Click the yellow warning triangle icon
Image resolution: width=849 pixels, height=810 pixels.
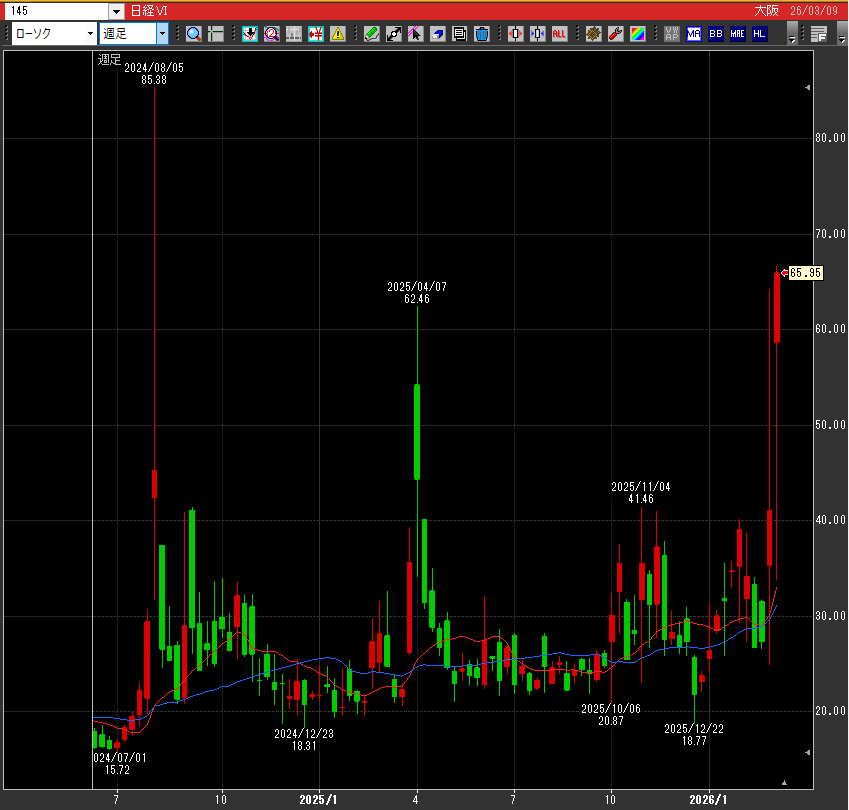pyautogui.click(x=338, y=34)
